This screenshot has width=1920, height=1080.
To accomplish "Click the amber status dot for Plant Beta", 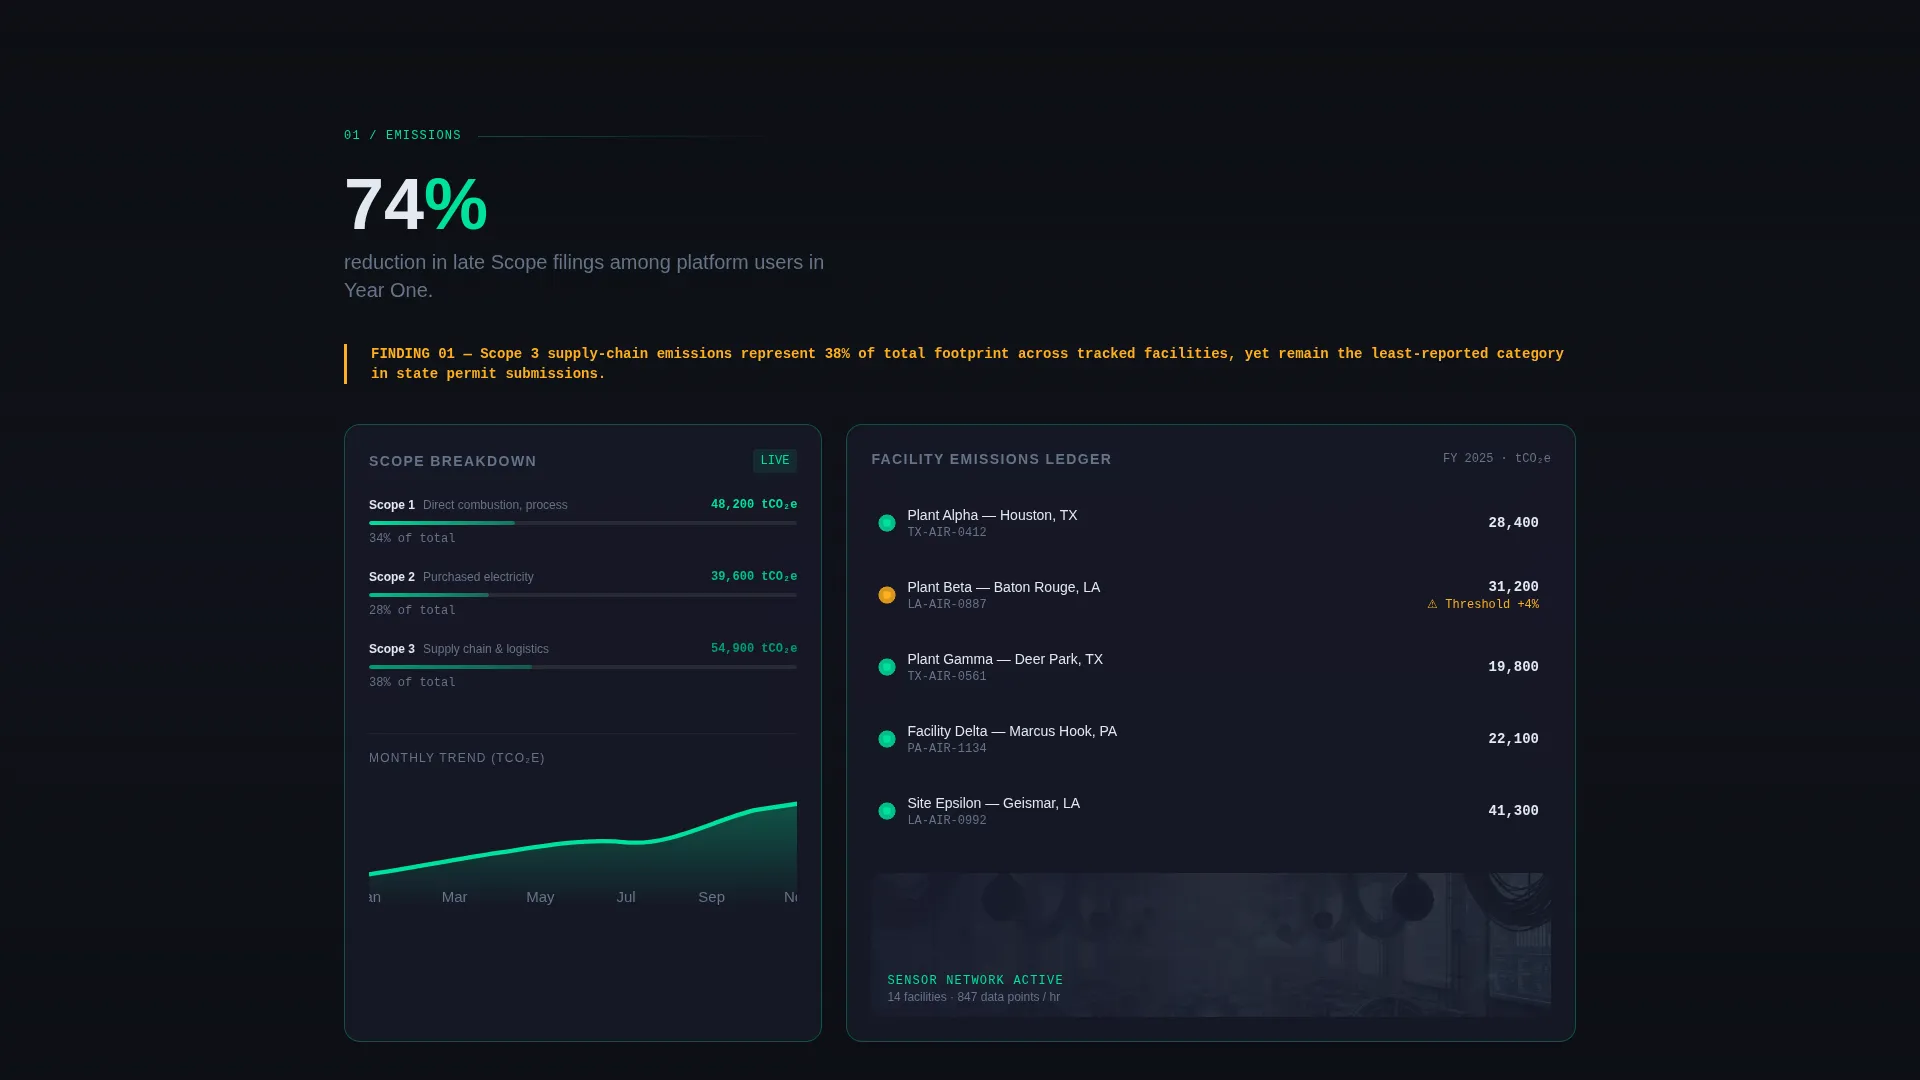I will pos(886,595).
